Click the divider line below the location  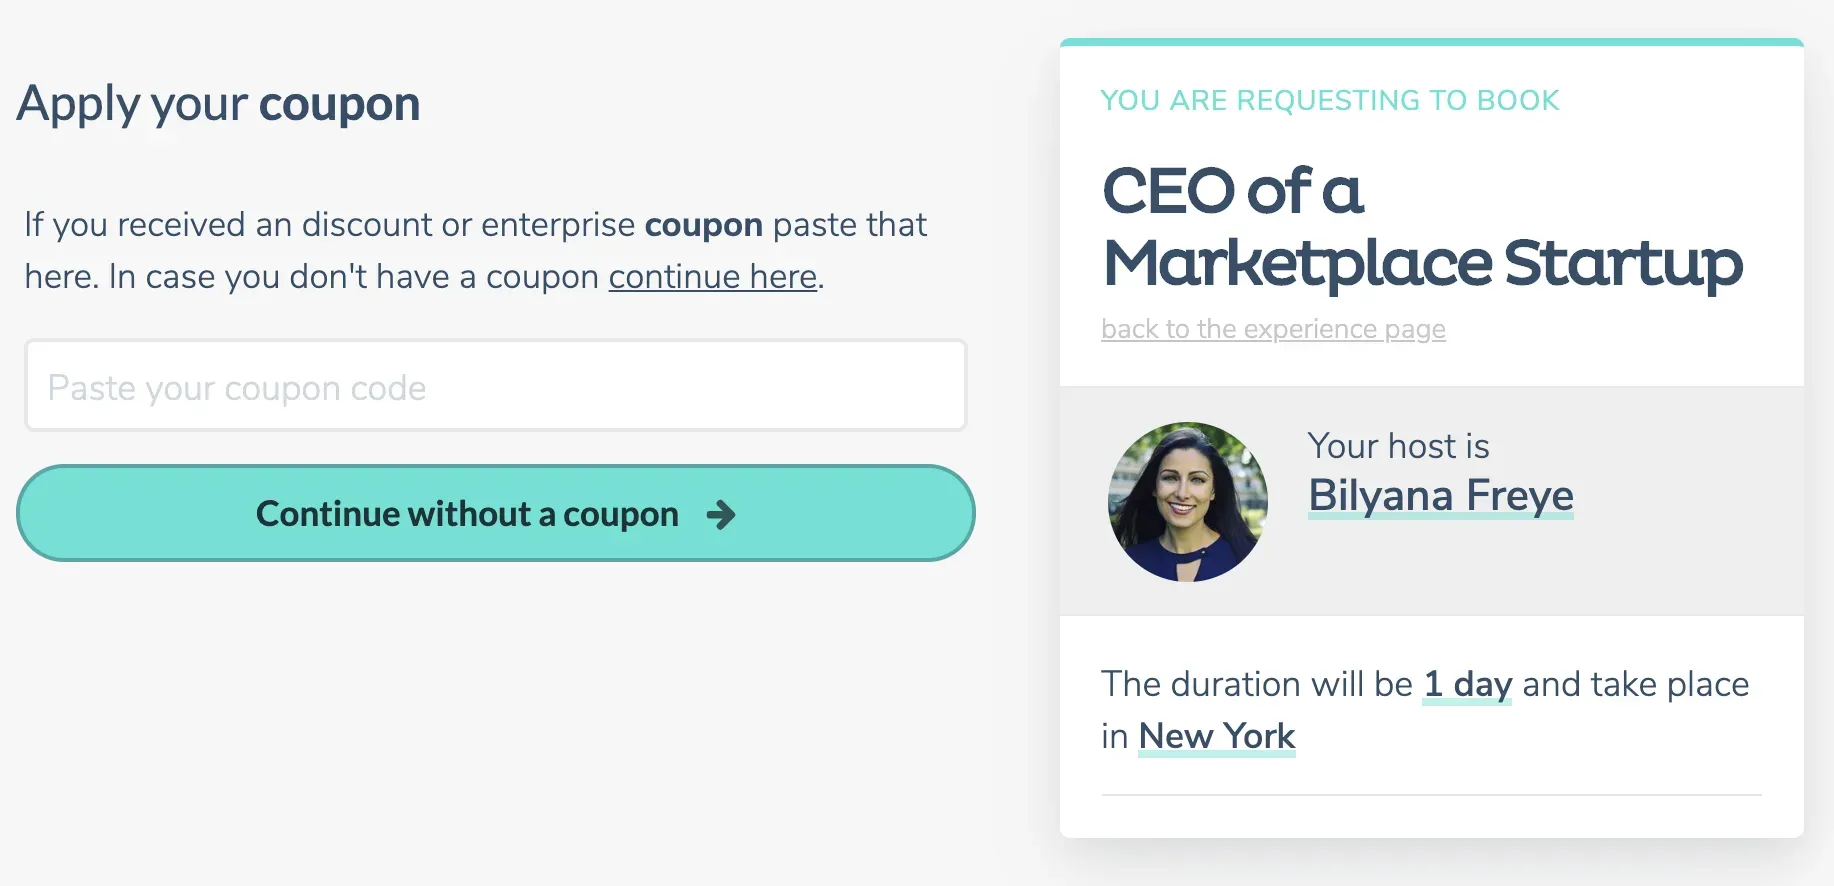click(x=1431, y=795)
